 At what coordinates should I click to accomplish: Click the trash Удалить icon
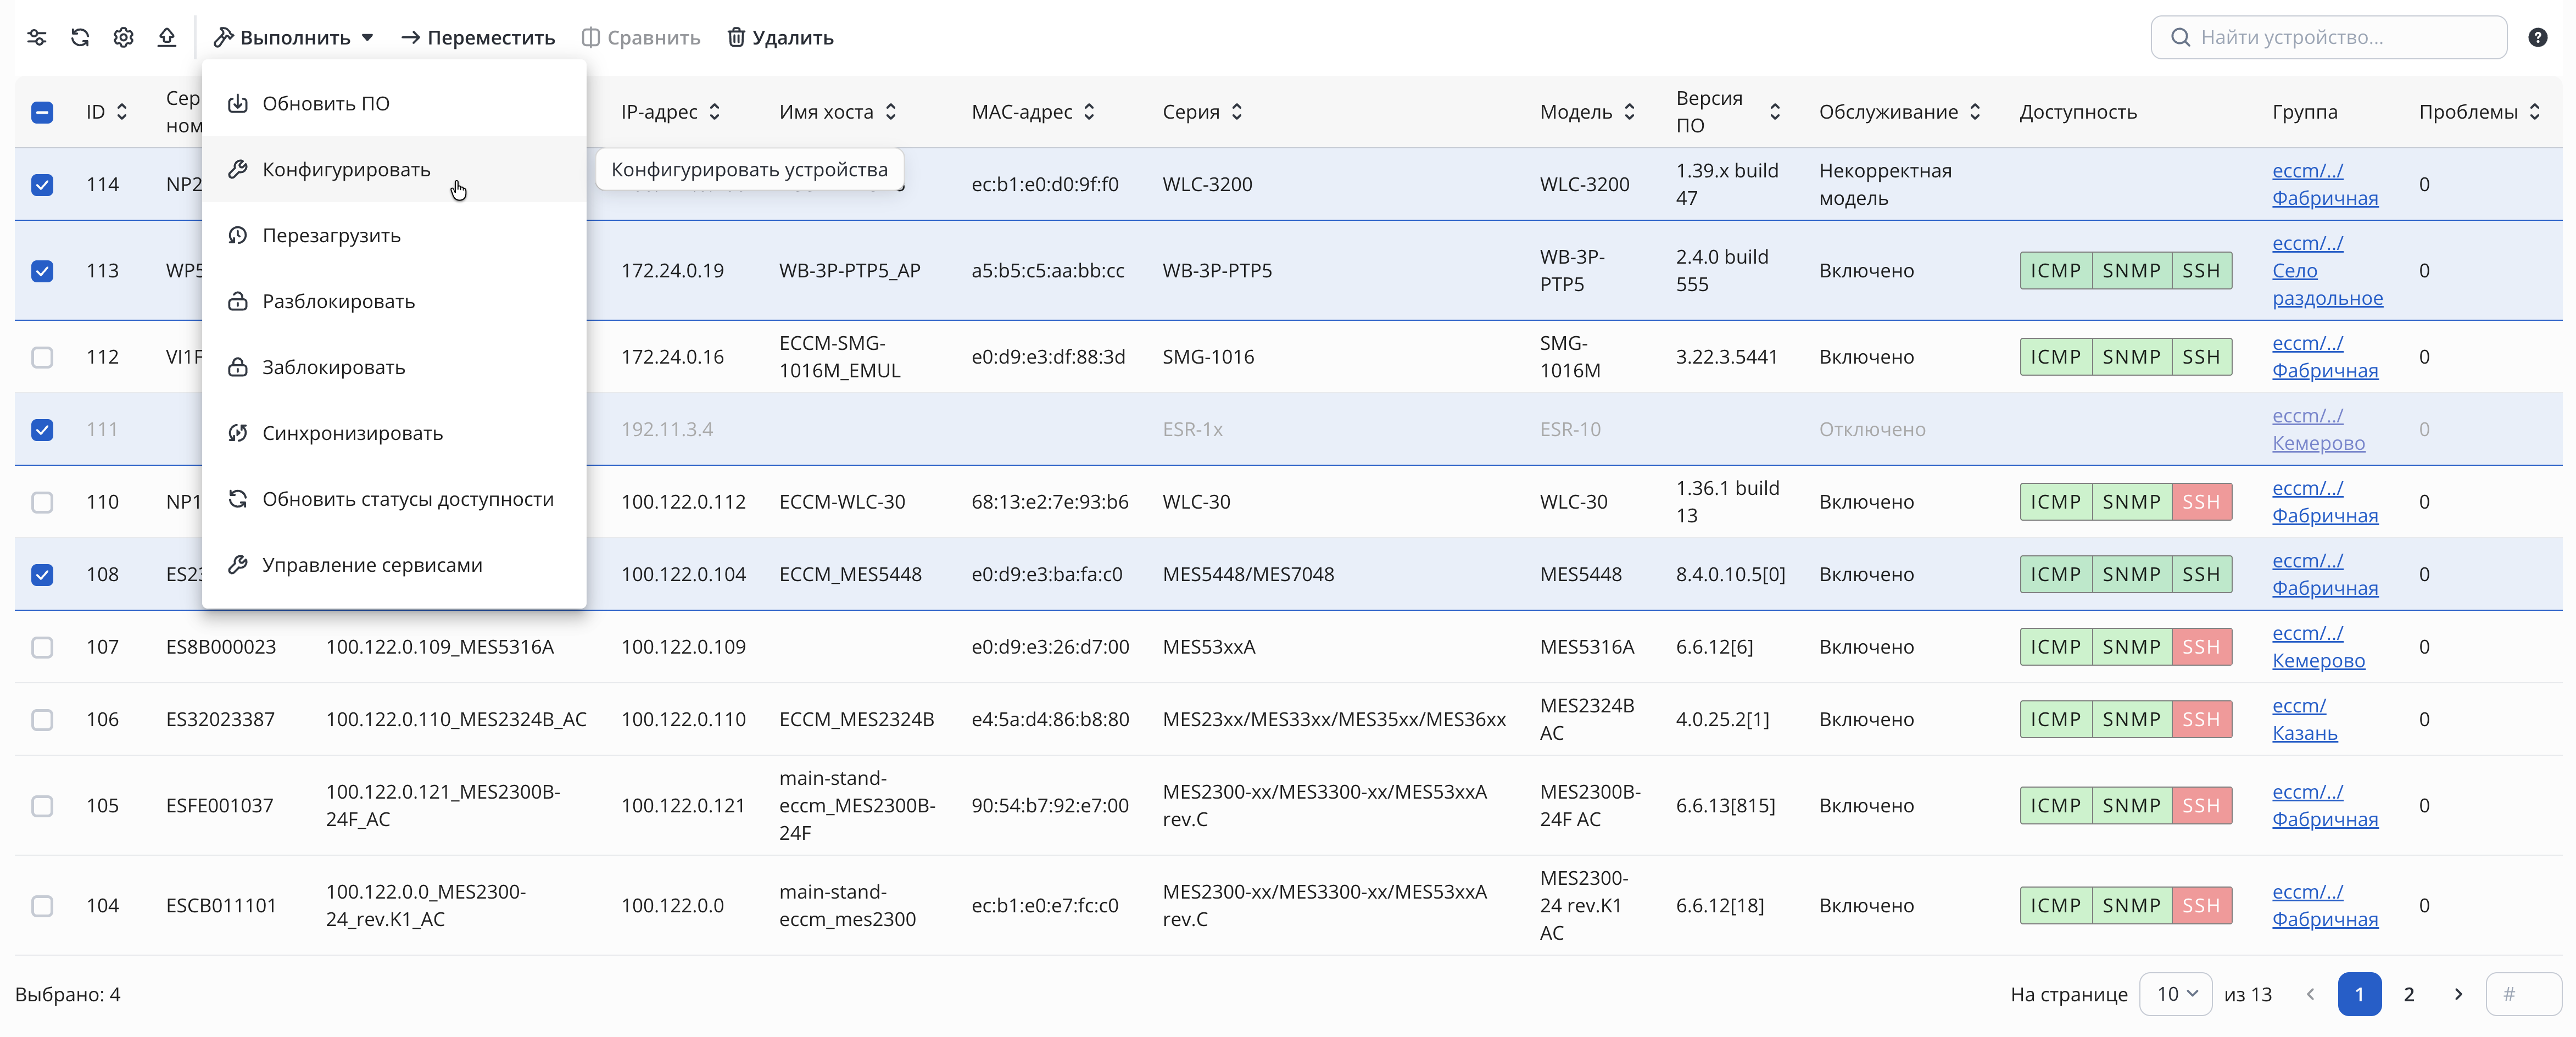[736, 38]
